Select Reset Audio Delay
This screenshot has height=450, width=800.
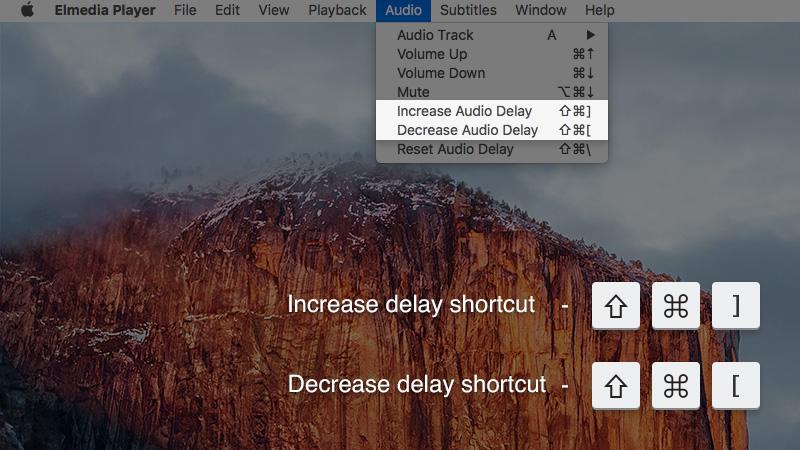click(492, 149)
